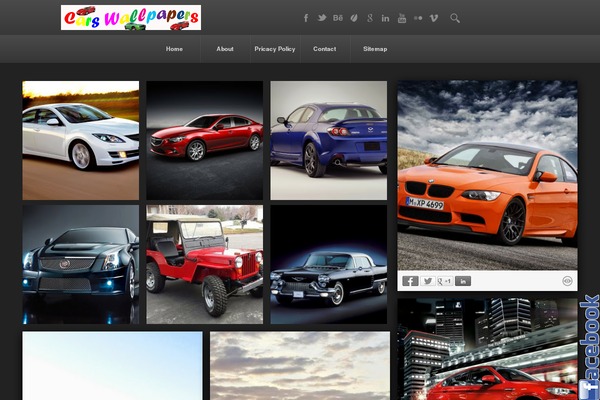Click the eye view icon under BMW
The height and width of the screenshot is (400, 600).
click(x=567, y=281)
